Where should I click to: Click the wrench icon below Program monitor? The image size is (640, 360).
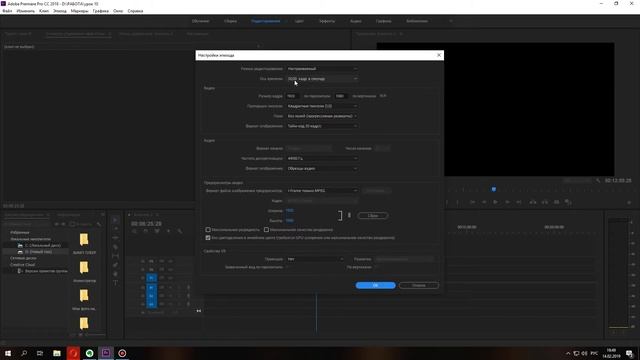point(598,180)
